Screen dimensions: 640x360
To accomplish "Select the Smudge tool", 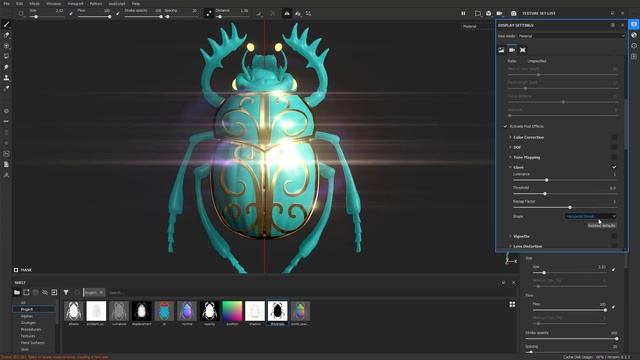I will pyautogui.click(x=6, y=67).
